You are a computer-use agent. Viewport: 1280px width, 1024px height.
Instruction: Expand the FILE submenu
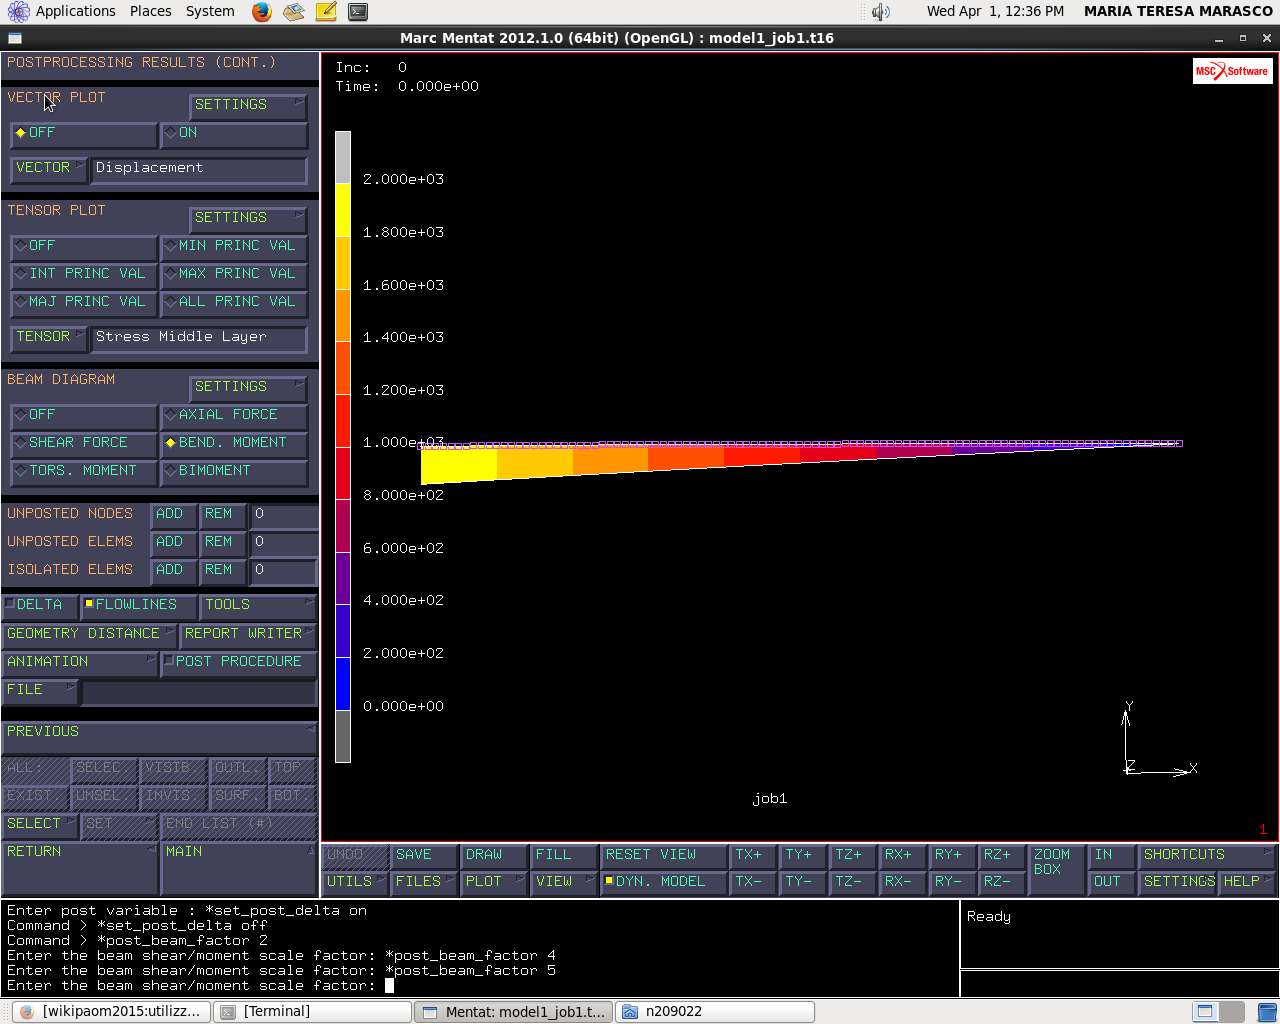40,691
